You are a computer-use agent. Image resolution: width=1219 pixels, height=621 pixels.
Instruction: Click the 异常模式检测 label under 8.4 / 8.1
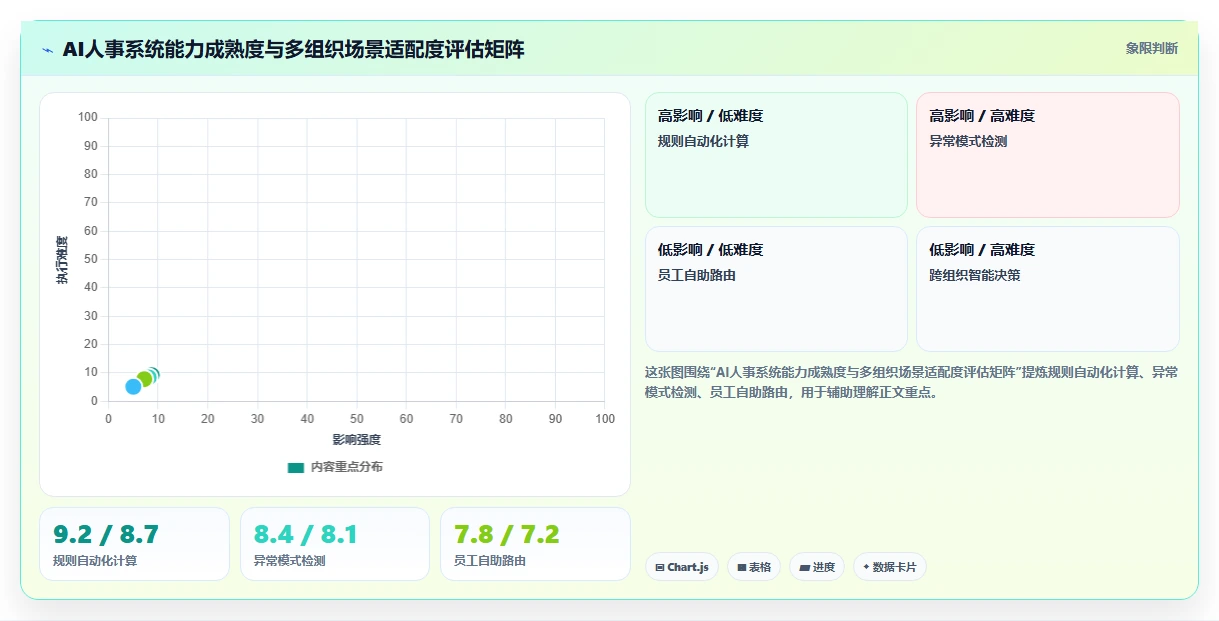(x=289, y=561)
